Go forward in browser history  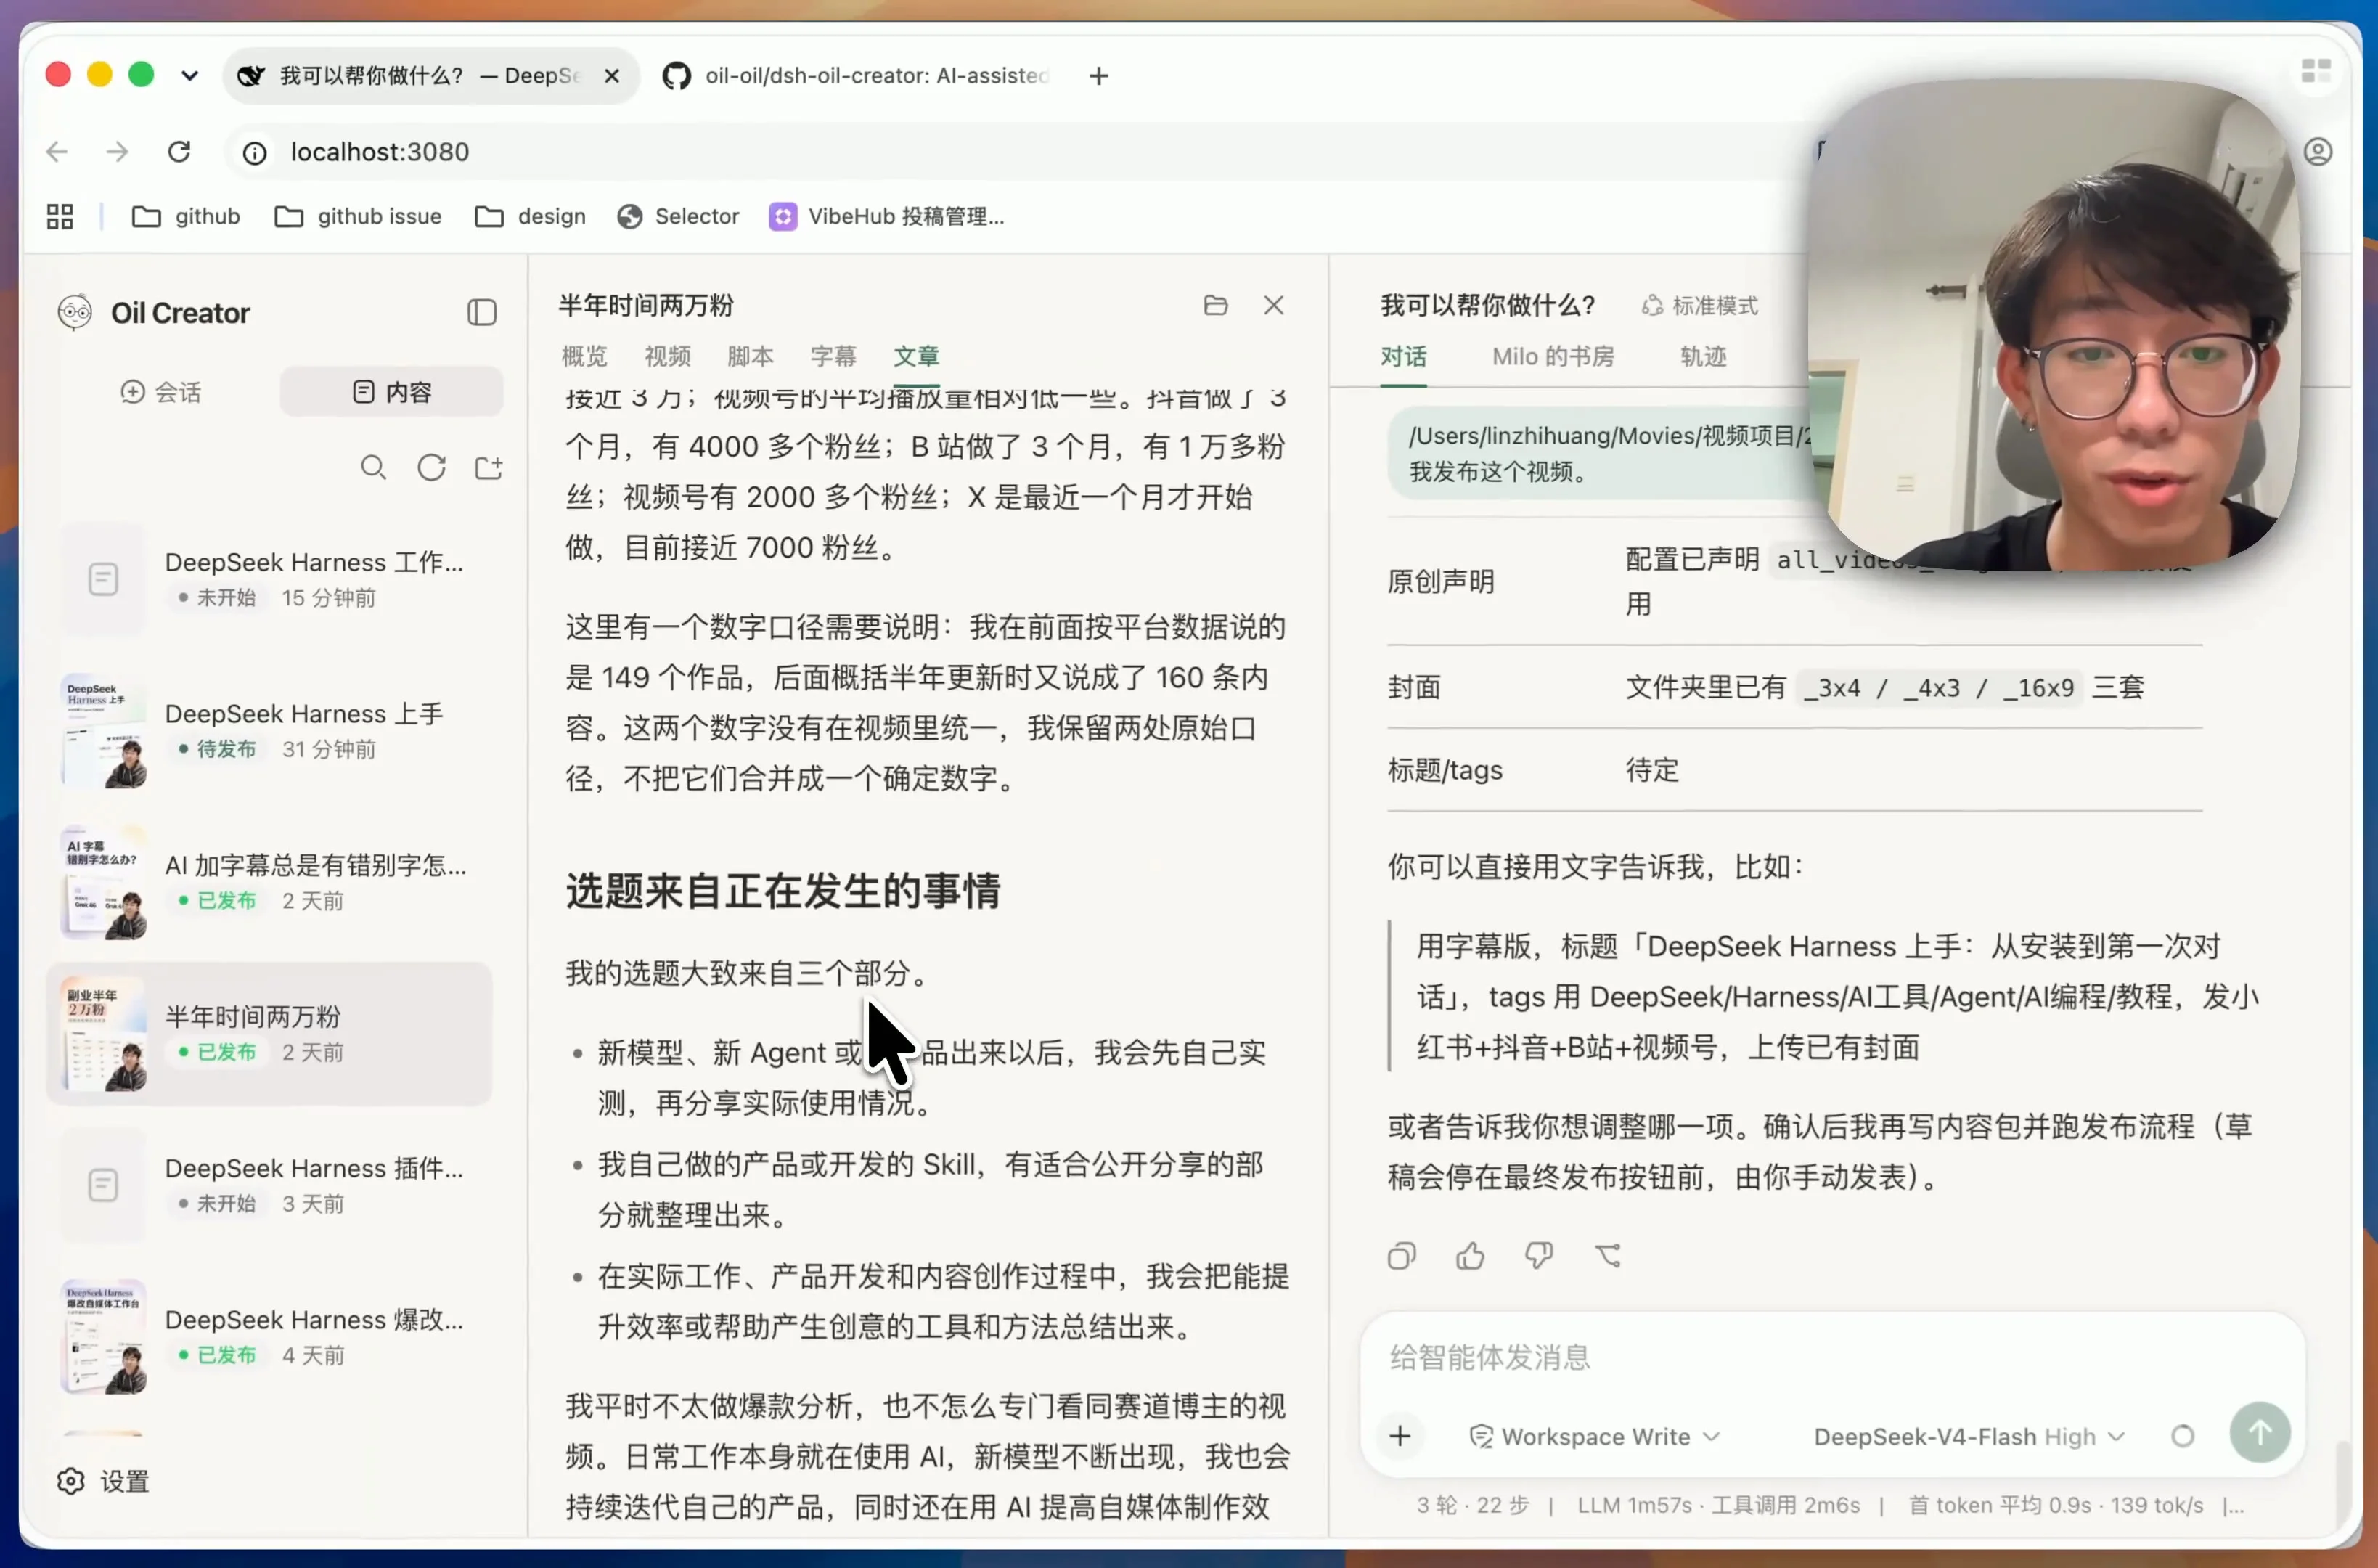coord(117,152)
